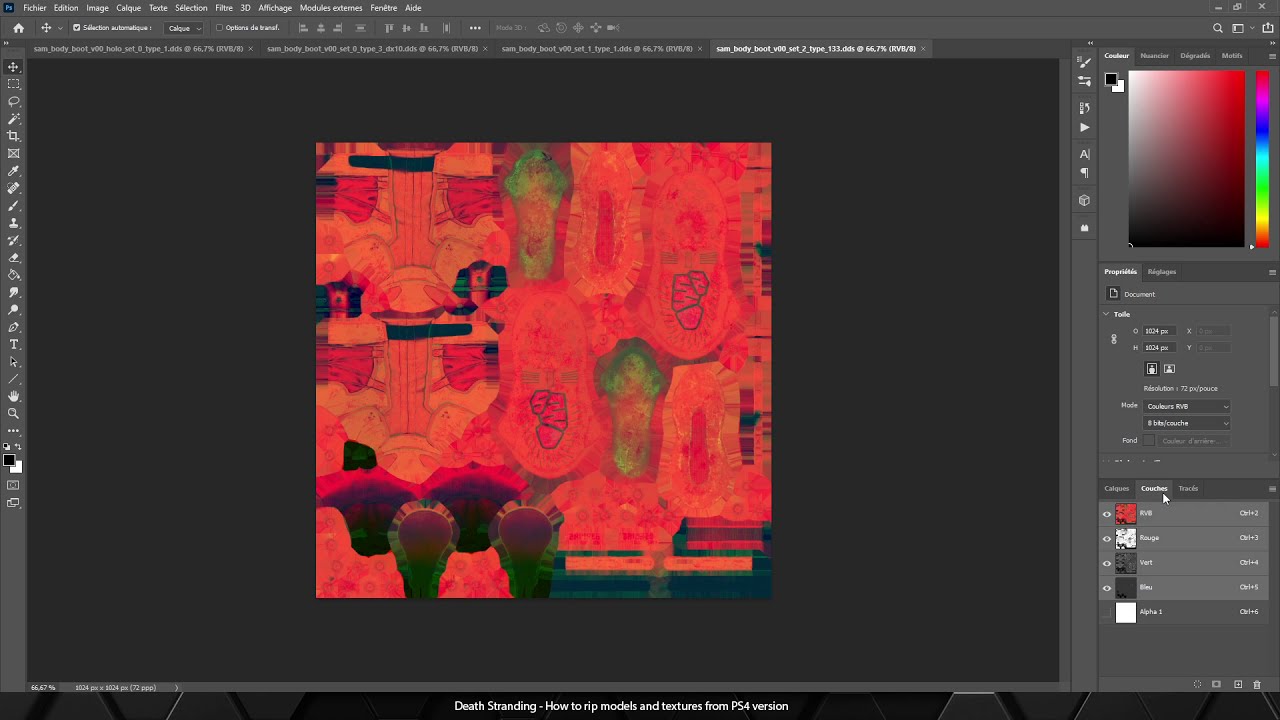Open the 3D panel cube icon
The height and width of the screenshot is (720, 1280).
[x=1084, y=200]
